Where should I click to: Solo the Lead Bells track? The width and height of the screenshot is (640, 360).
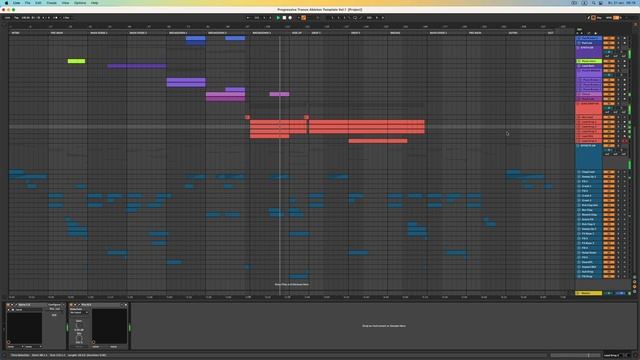618,66
